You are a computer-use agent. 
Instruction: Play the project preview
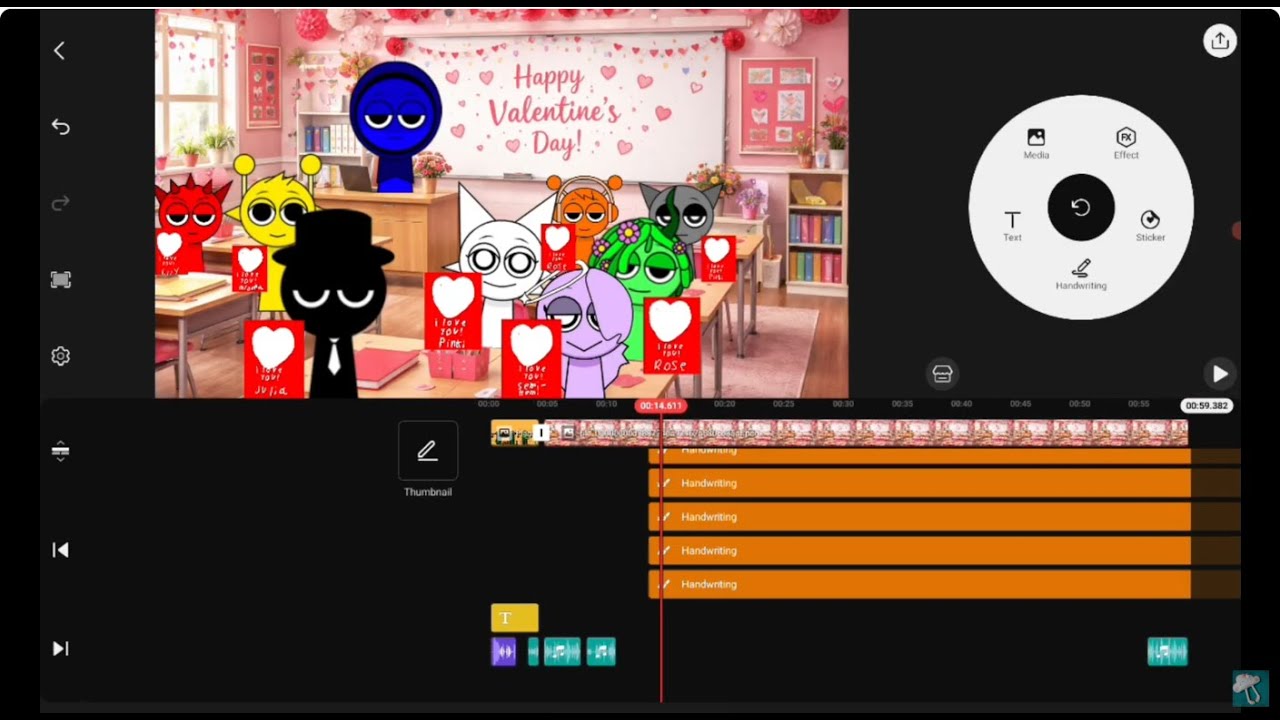coord(1219,373)
